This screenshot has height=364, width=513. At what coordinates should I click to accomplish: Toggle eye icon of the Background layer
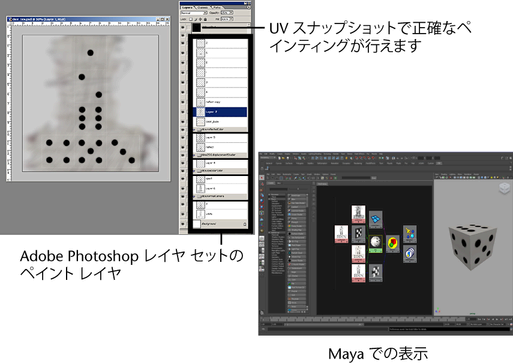click(x=183, y=224)
